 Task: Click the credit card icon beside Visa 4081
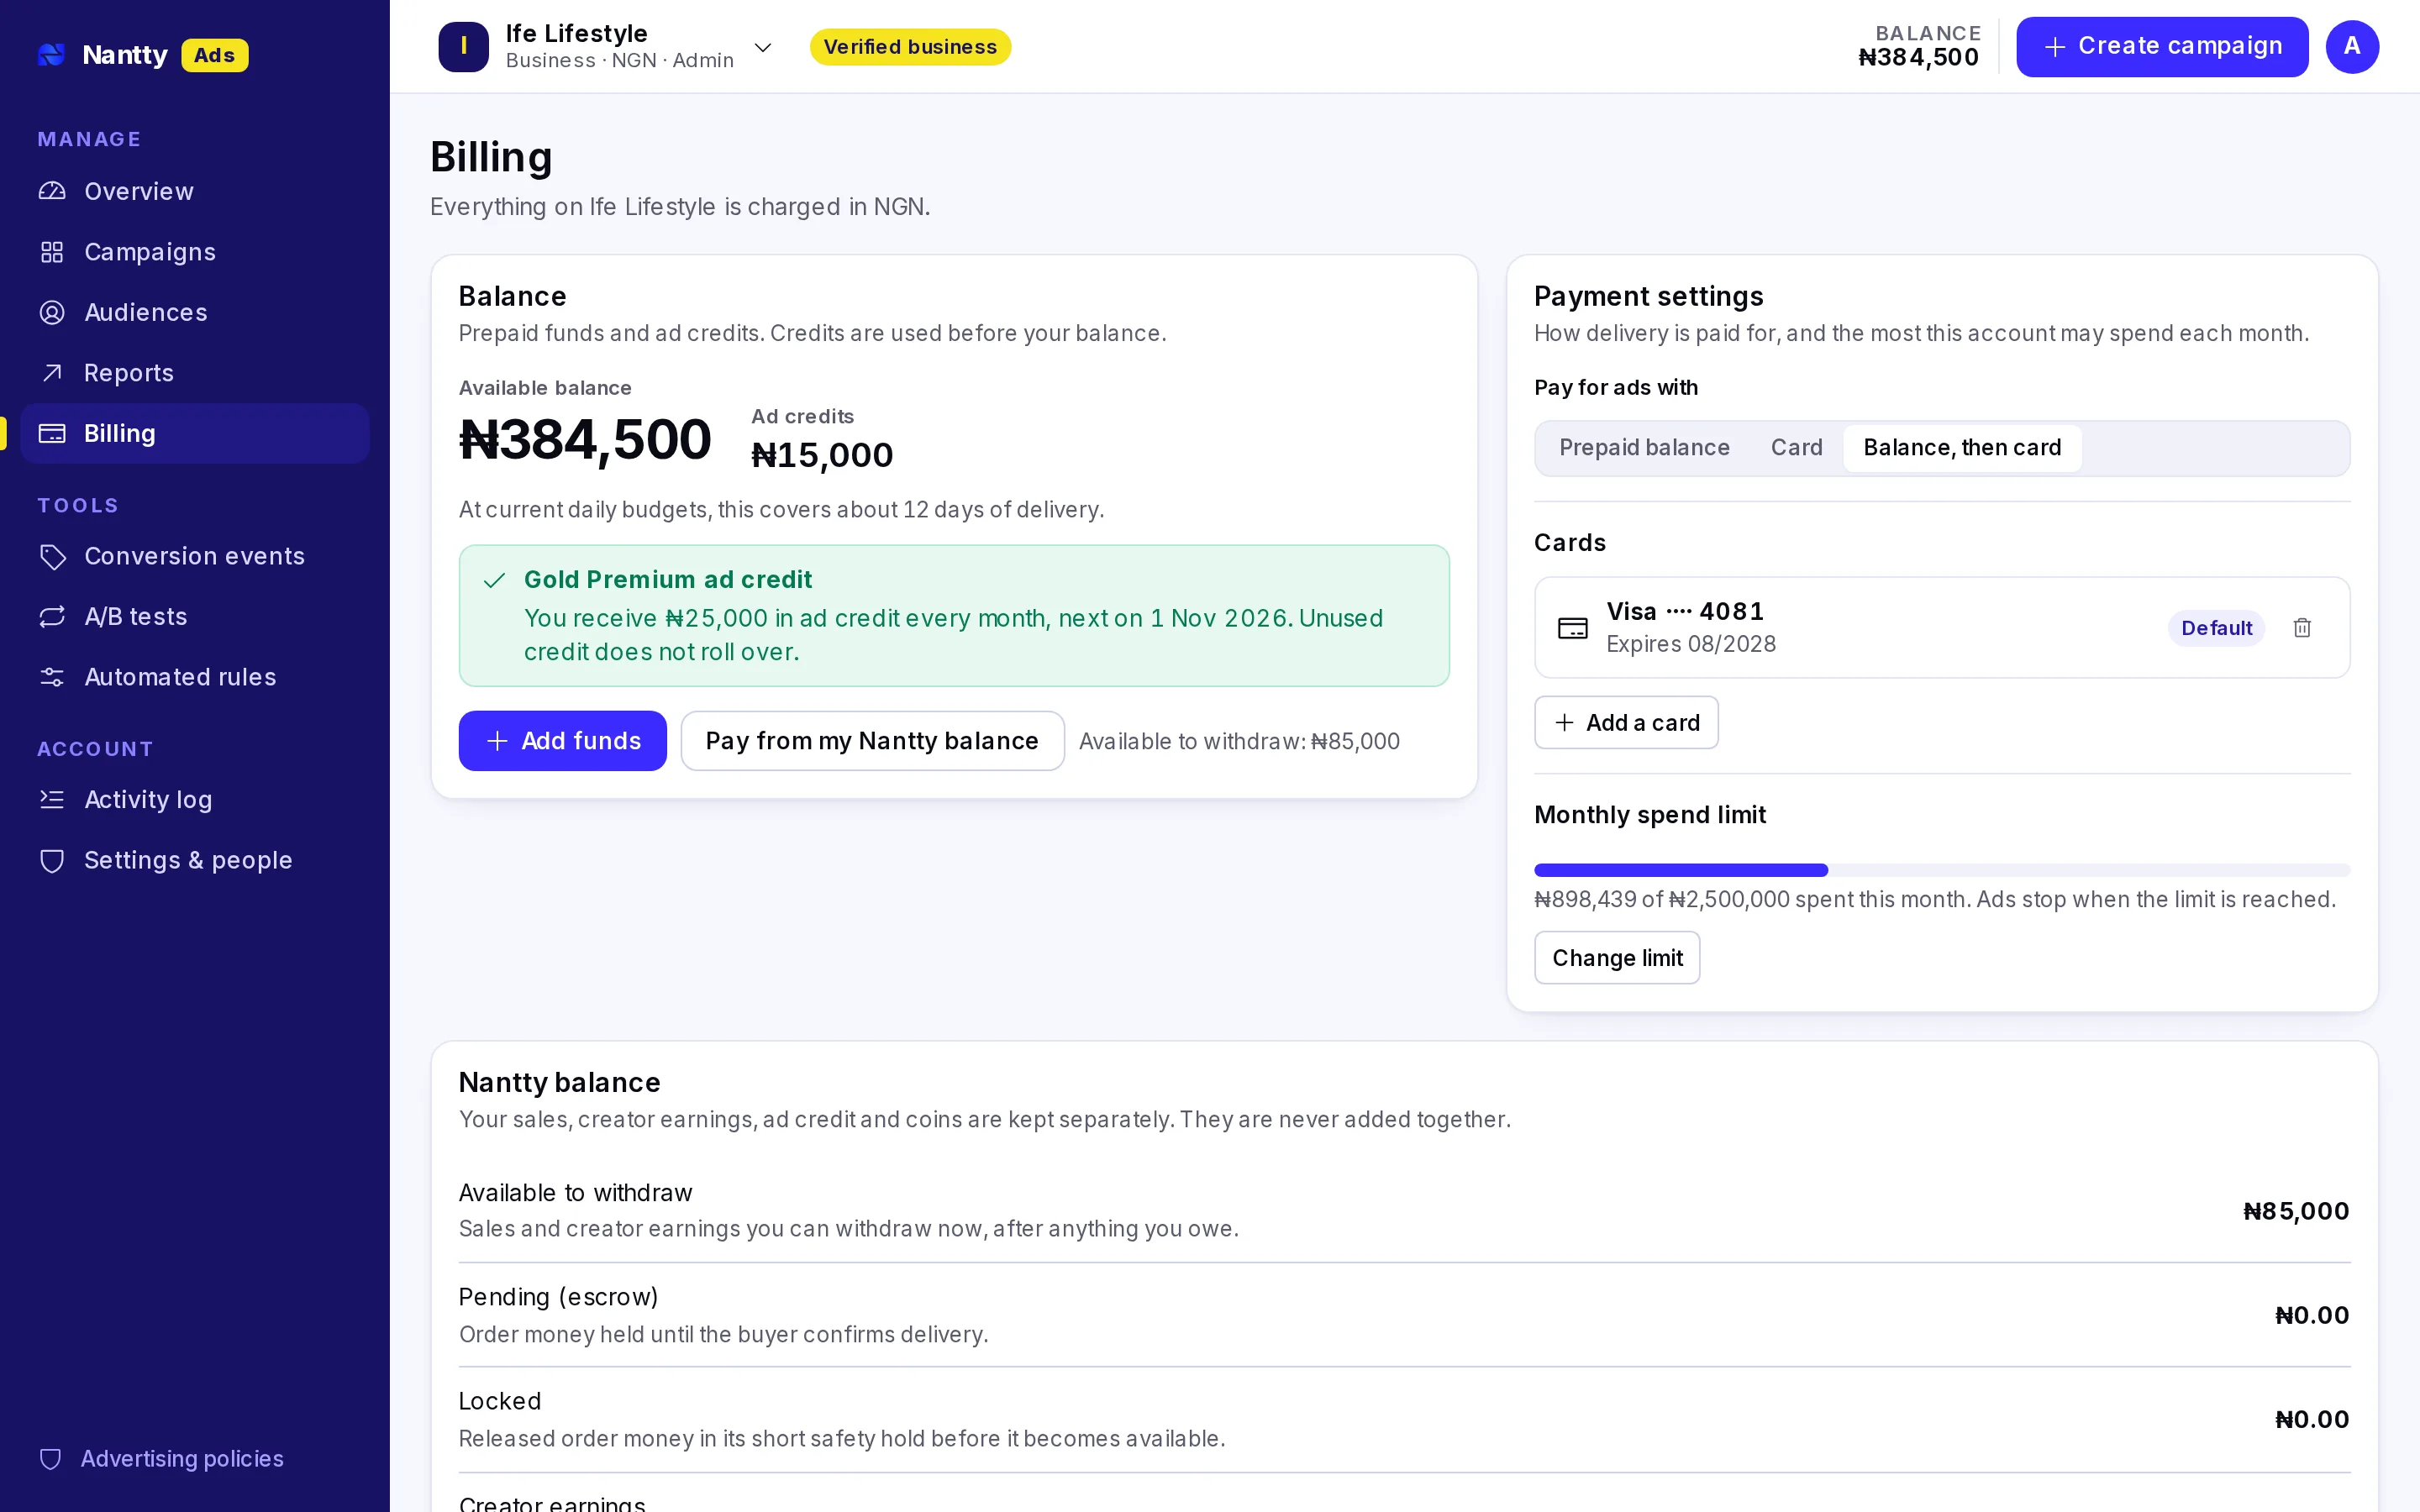[x=1573, y=628]
